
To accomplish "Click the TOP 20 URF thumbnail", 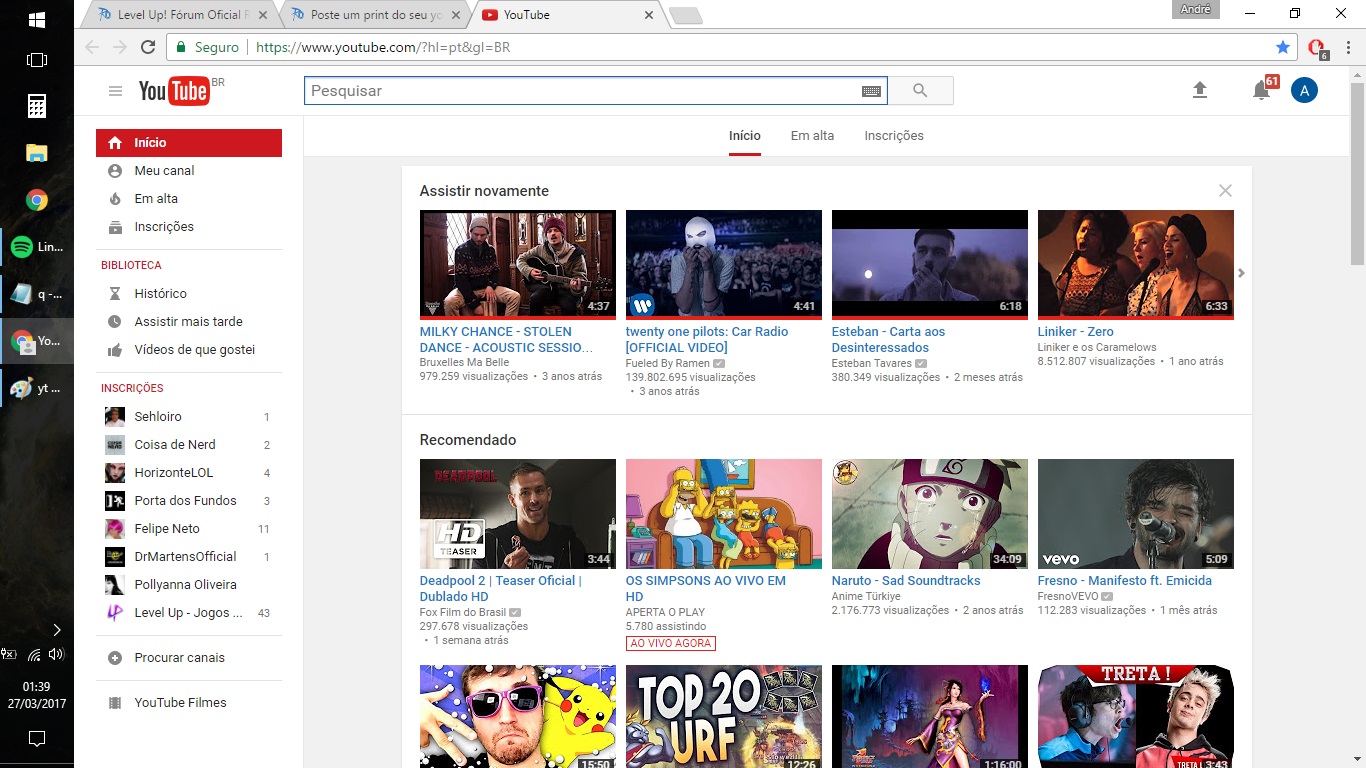I will (x=724, y=717).
